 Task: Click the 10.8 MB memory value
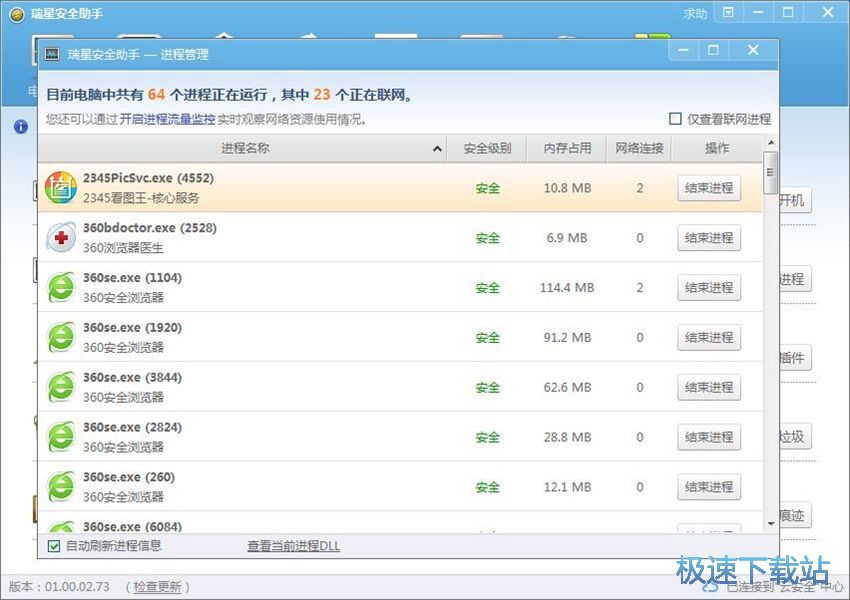pyautogui.click(x=567, y=188)
